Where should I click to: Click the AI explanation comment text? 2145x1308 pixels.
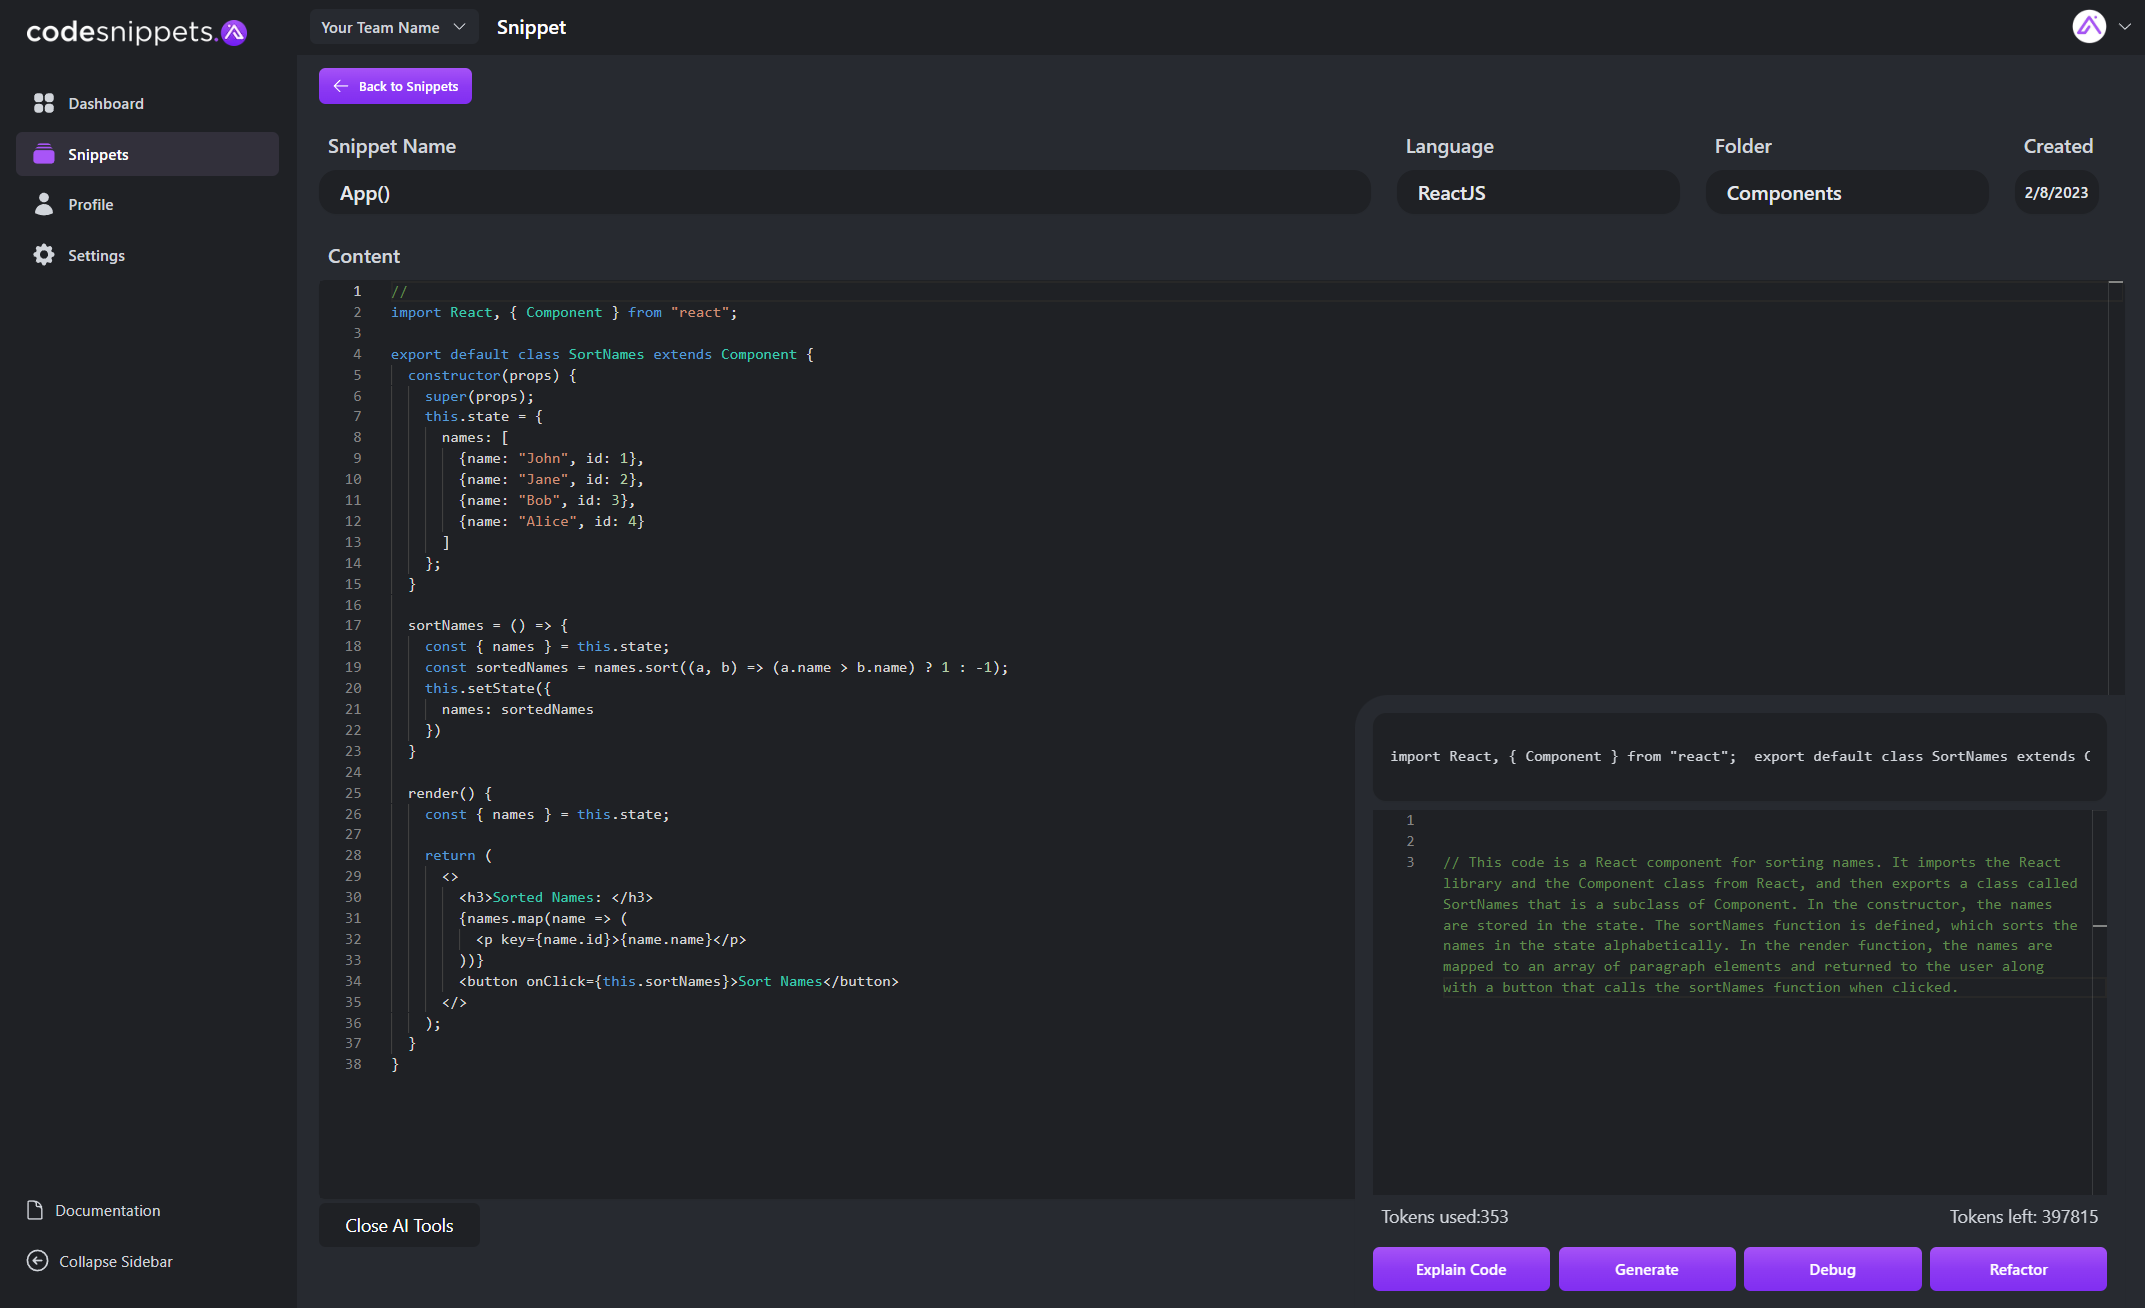point(1760,925)
